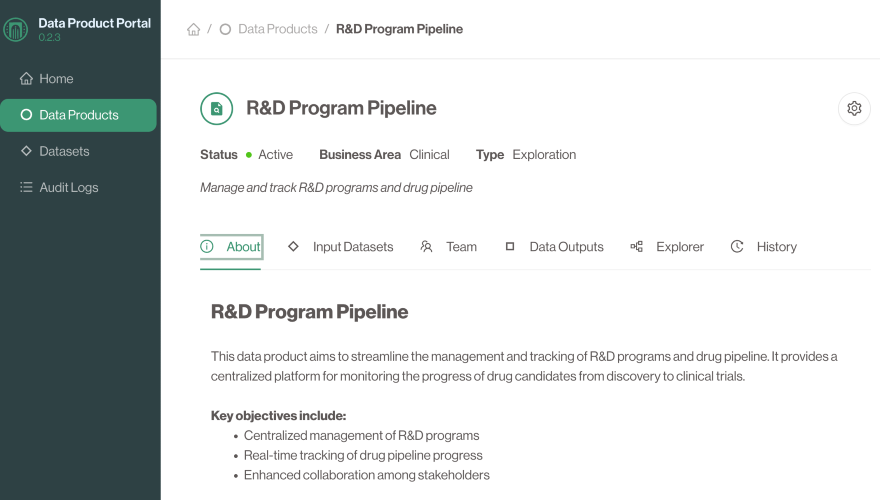Click the Exploration type value
This screenshot has width=880, height=500.
pos(544,155)
